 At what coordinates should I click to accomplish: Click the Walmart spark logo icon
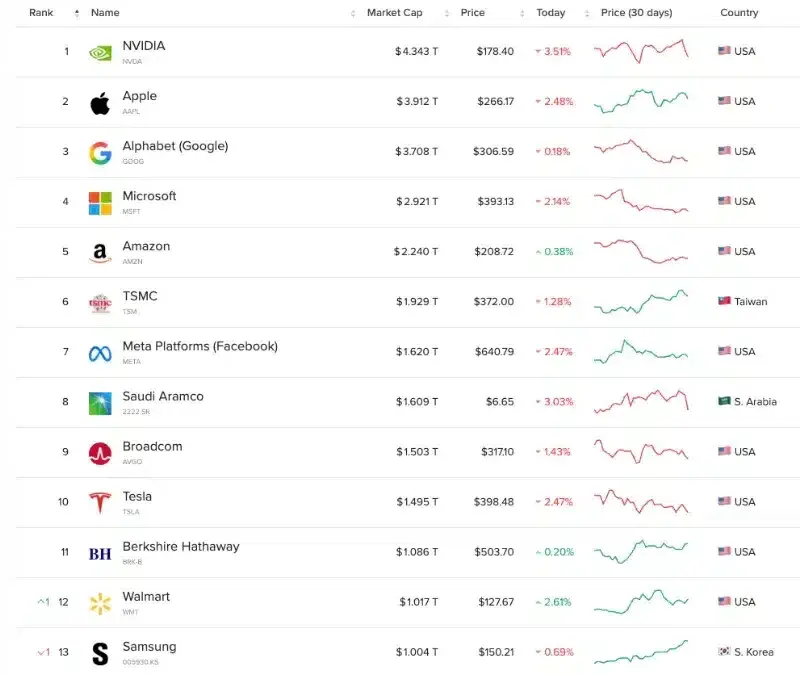[100, 603]
